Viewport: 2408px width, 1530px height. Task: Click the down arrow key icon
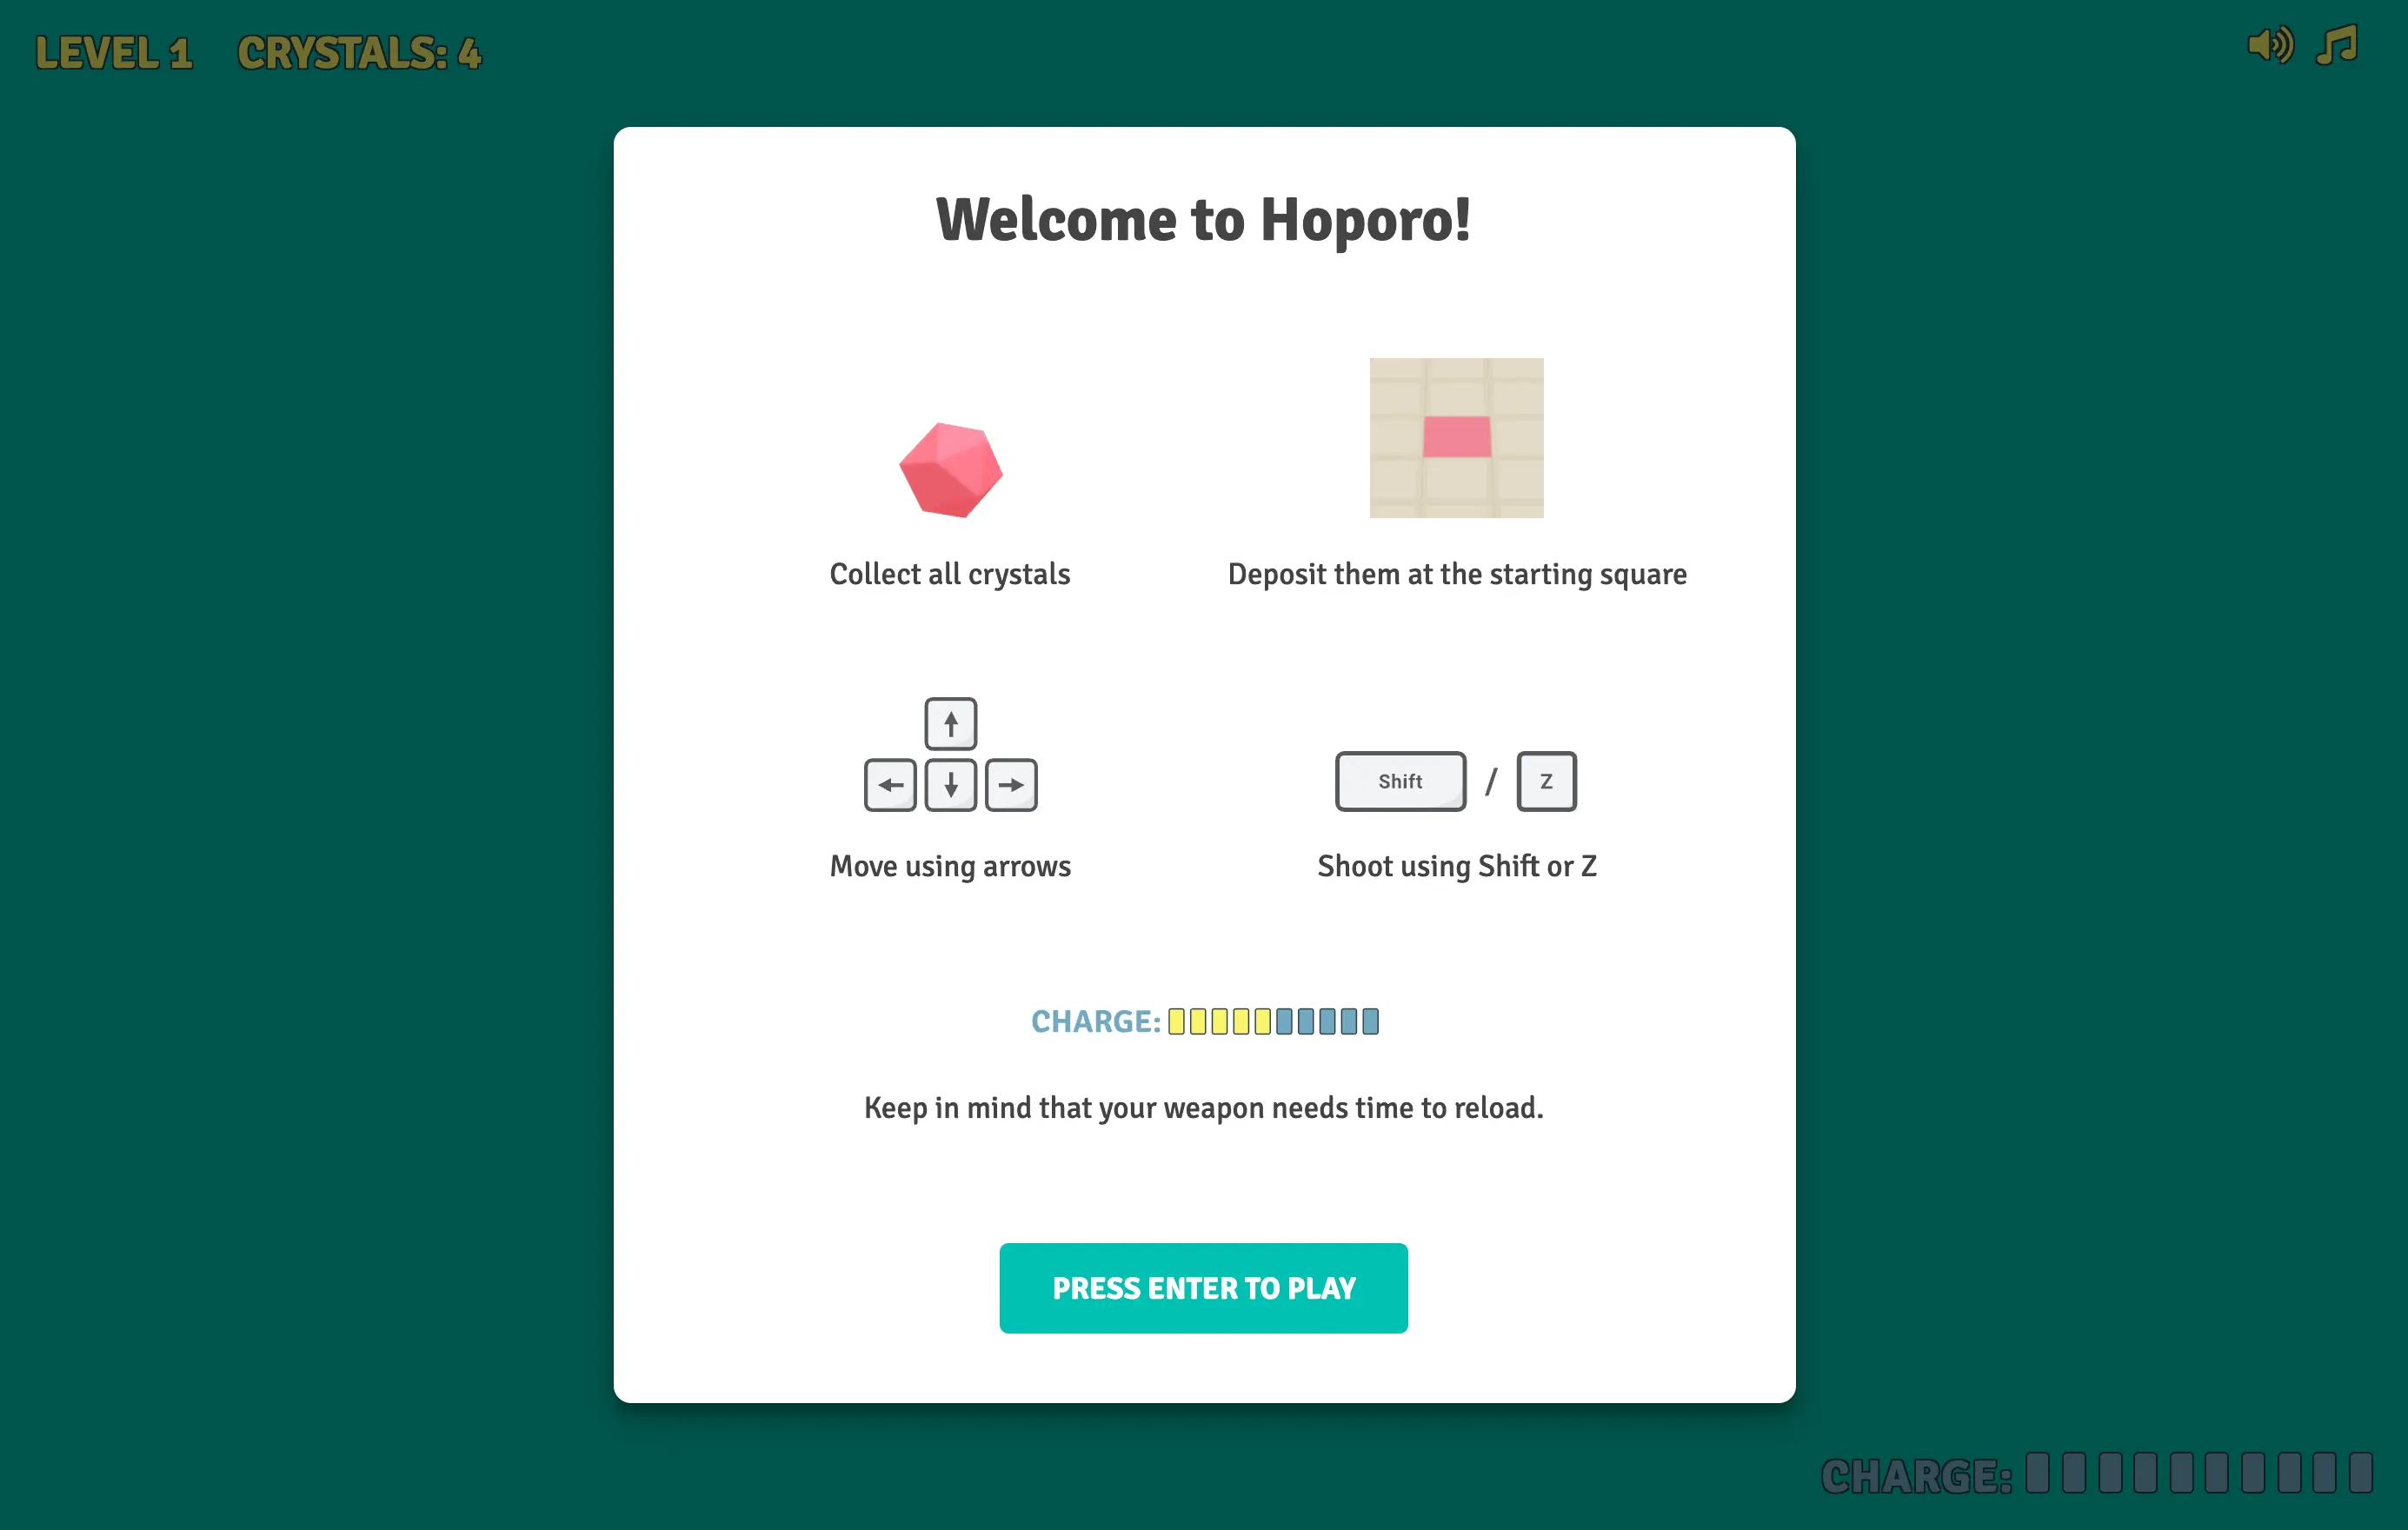point(950,785)
